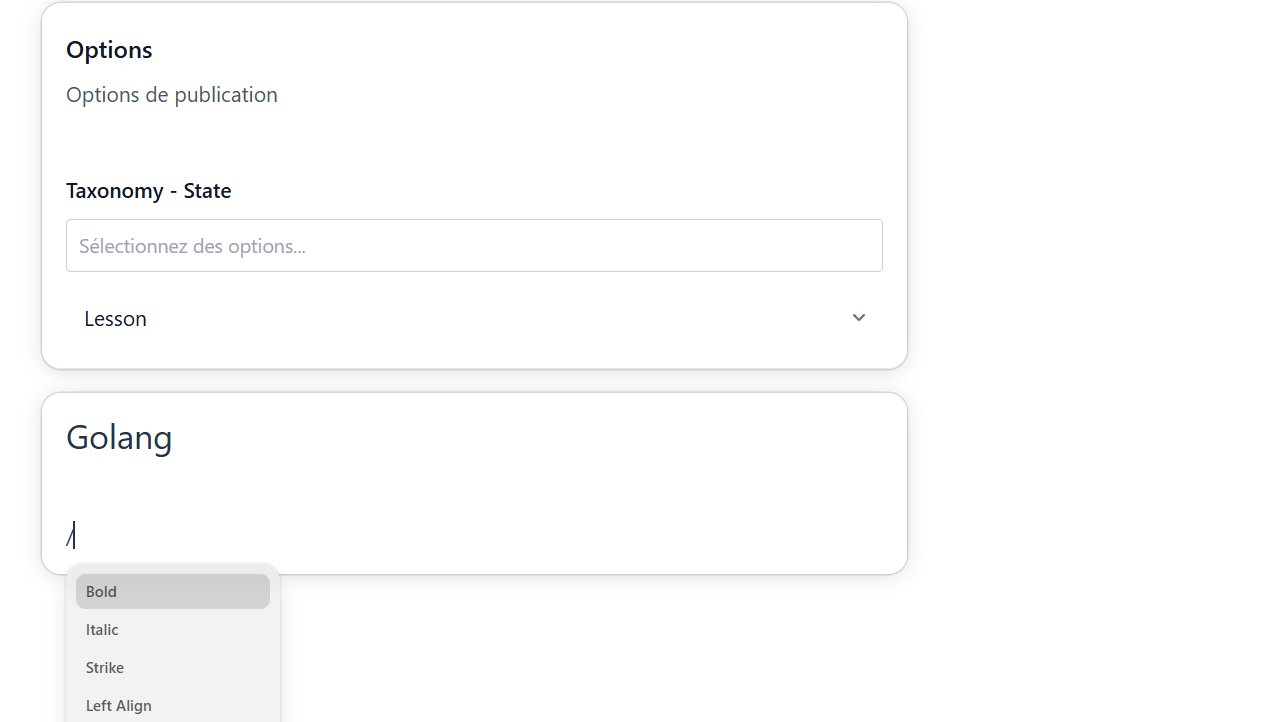
Task: Click the 'Taxonomy - State' field label
Action: pyautogui.click(x=148, y=191)
